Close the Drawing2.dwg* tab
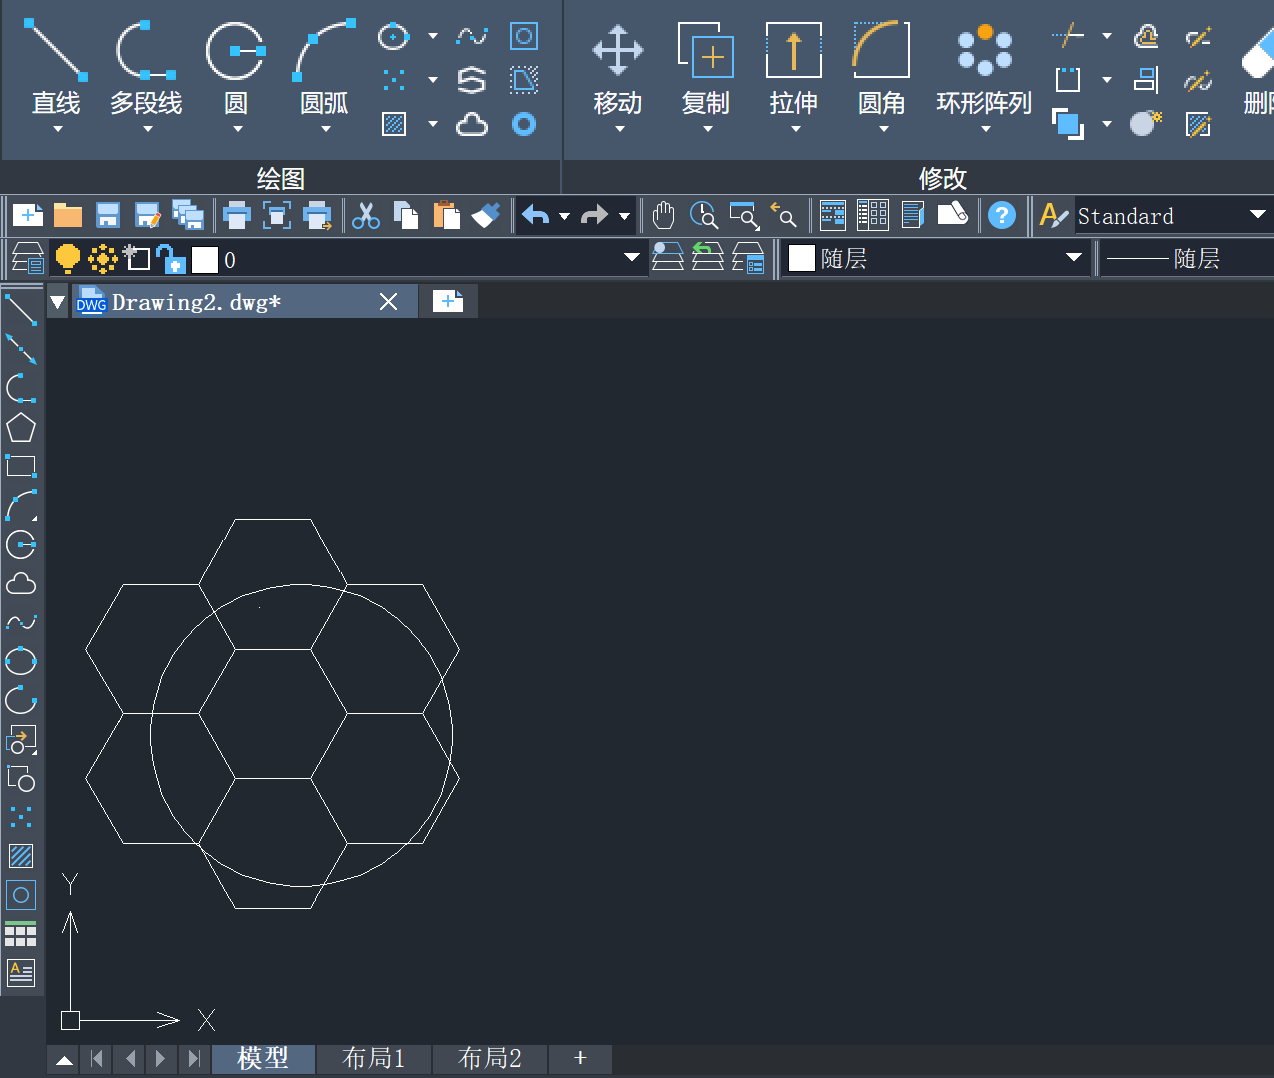Image resolution: width=1274 pixels, height=1078 pixels. [x=389, y=302]
